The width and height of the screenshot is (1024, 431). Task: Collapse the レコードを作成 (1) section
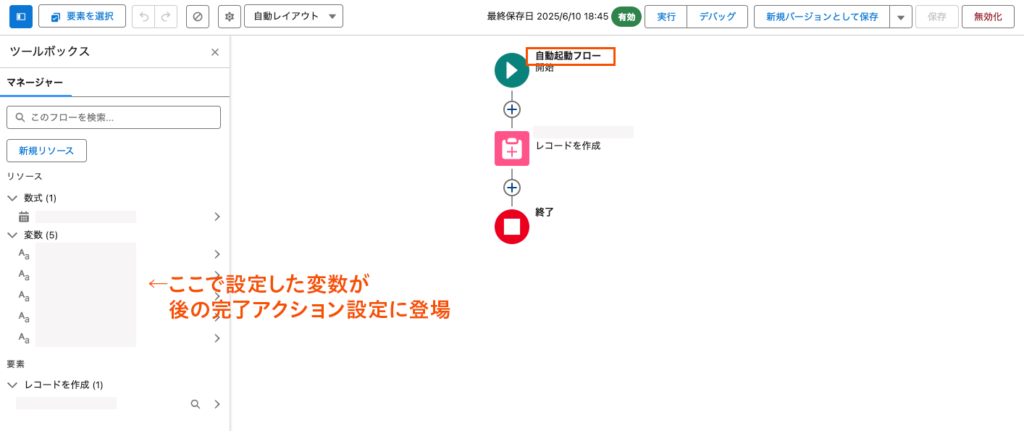[13, 385]
